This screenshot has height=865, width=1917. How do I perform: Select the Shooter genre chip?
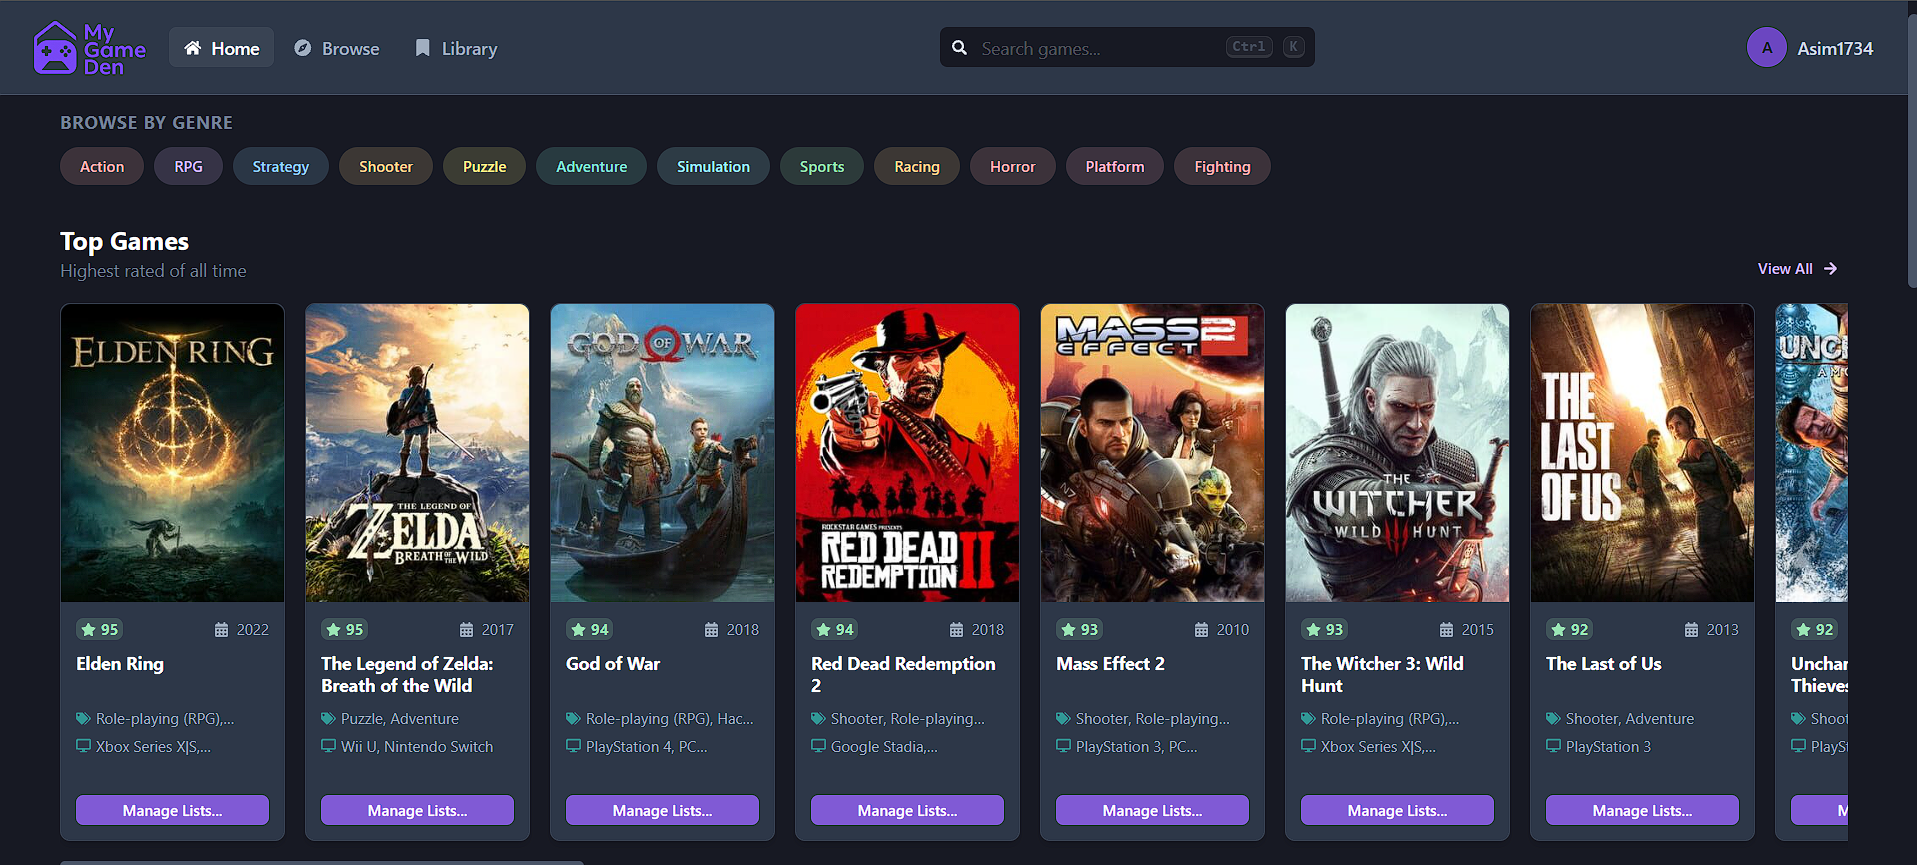[x=386, y=167]
